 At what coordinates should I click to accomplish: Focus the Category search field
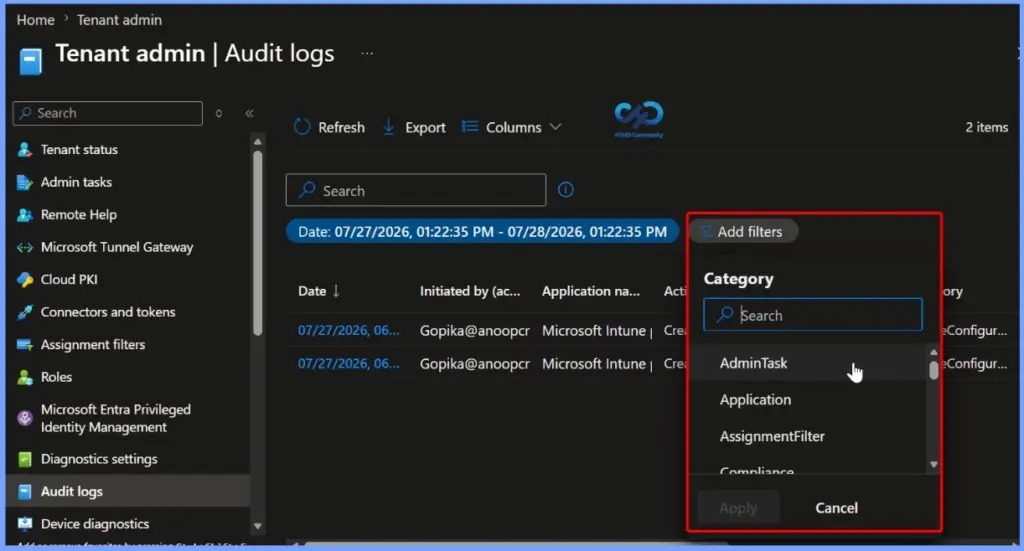[x=813, y=315]
